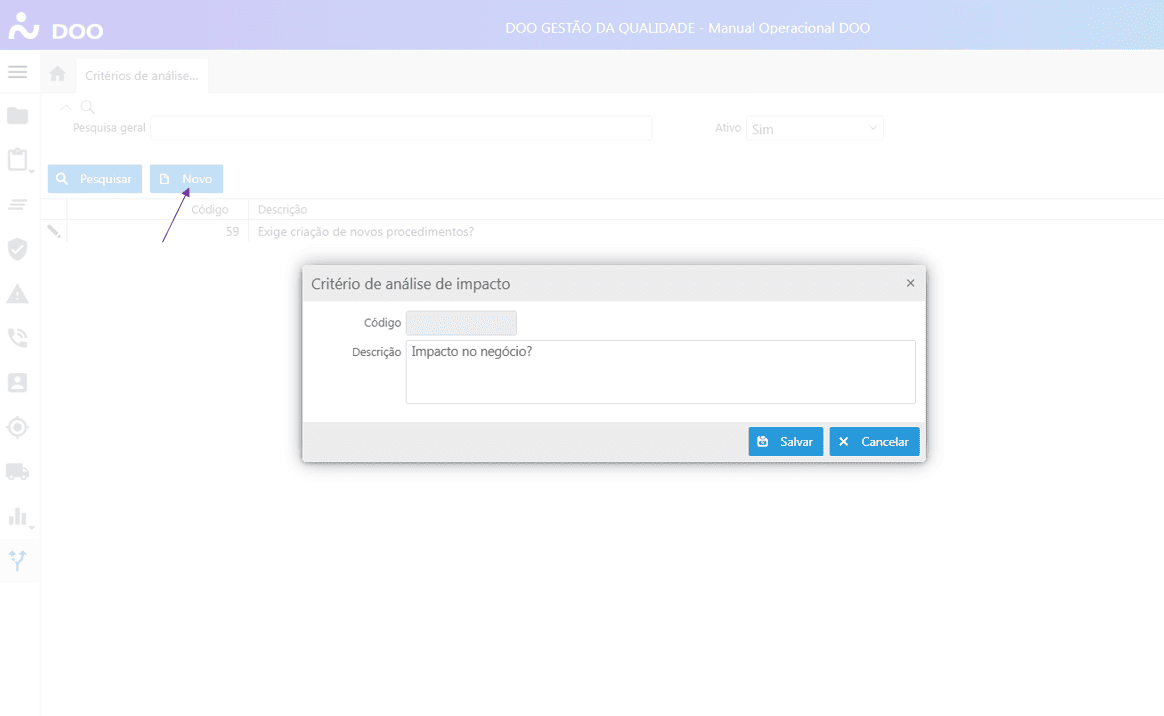Close the Critério de análise dialog
The image size is (1164, 716).
point(910,284)
